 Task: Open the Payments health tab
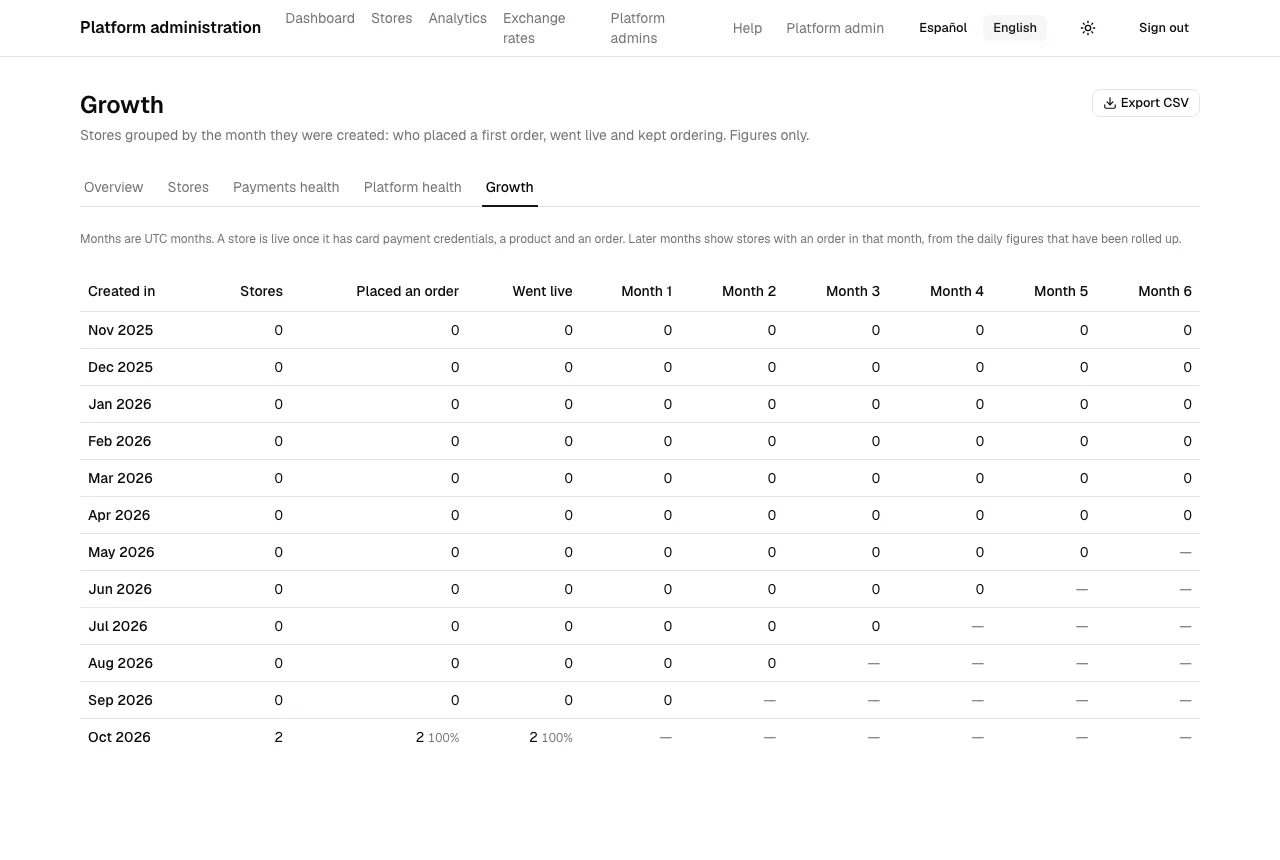coord(286,187)
